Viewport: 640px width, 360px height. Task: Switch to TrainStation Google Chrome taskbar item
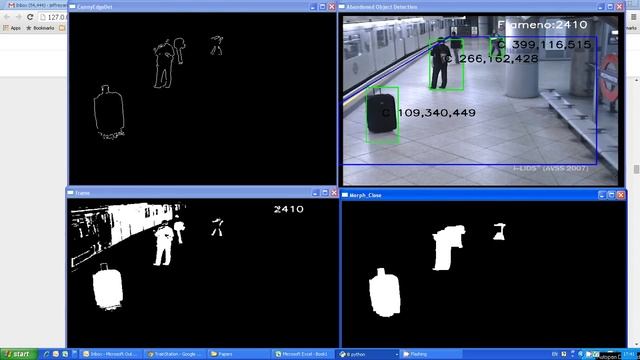(x=175, y=354)
